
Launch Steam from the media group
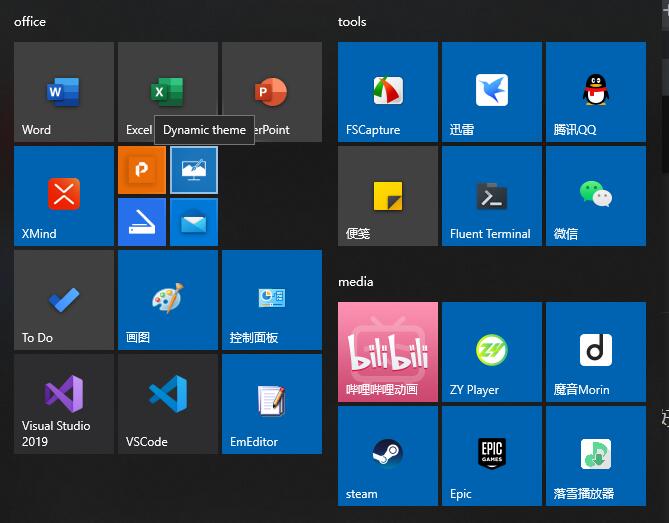387,456
